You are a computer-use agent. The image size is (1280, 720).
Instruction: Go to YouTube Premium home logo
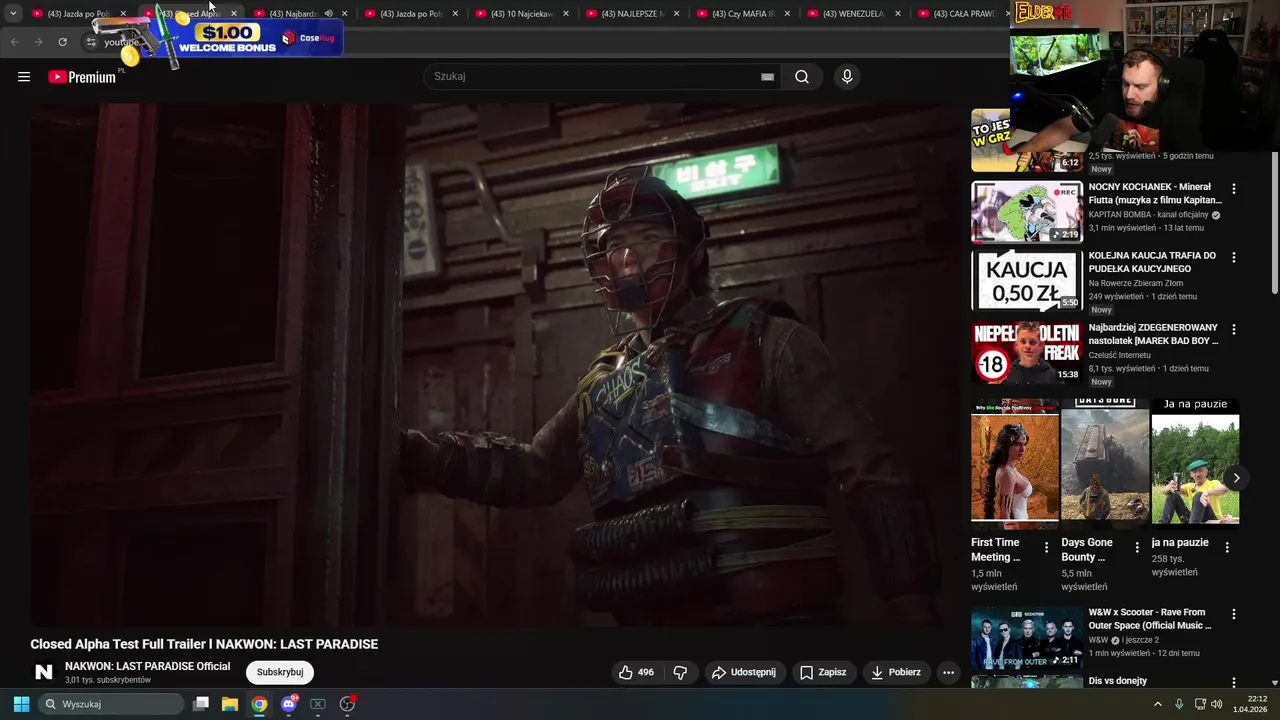82,77
